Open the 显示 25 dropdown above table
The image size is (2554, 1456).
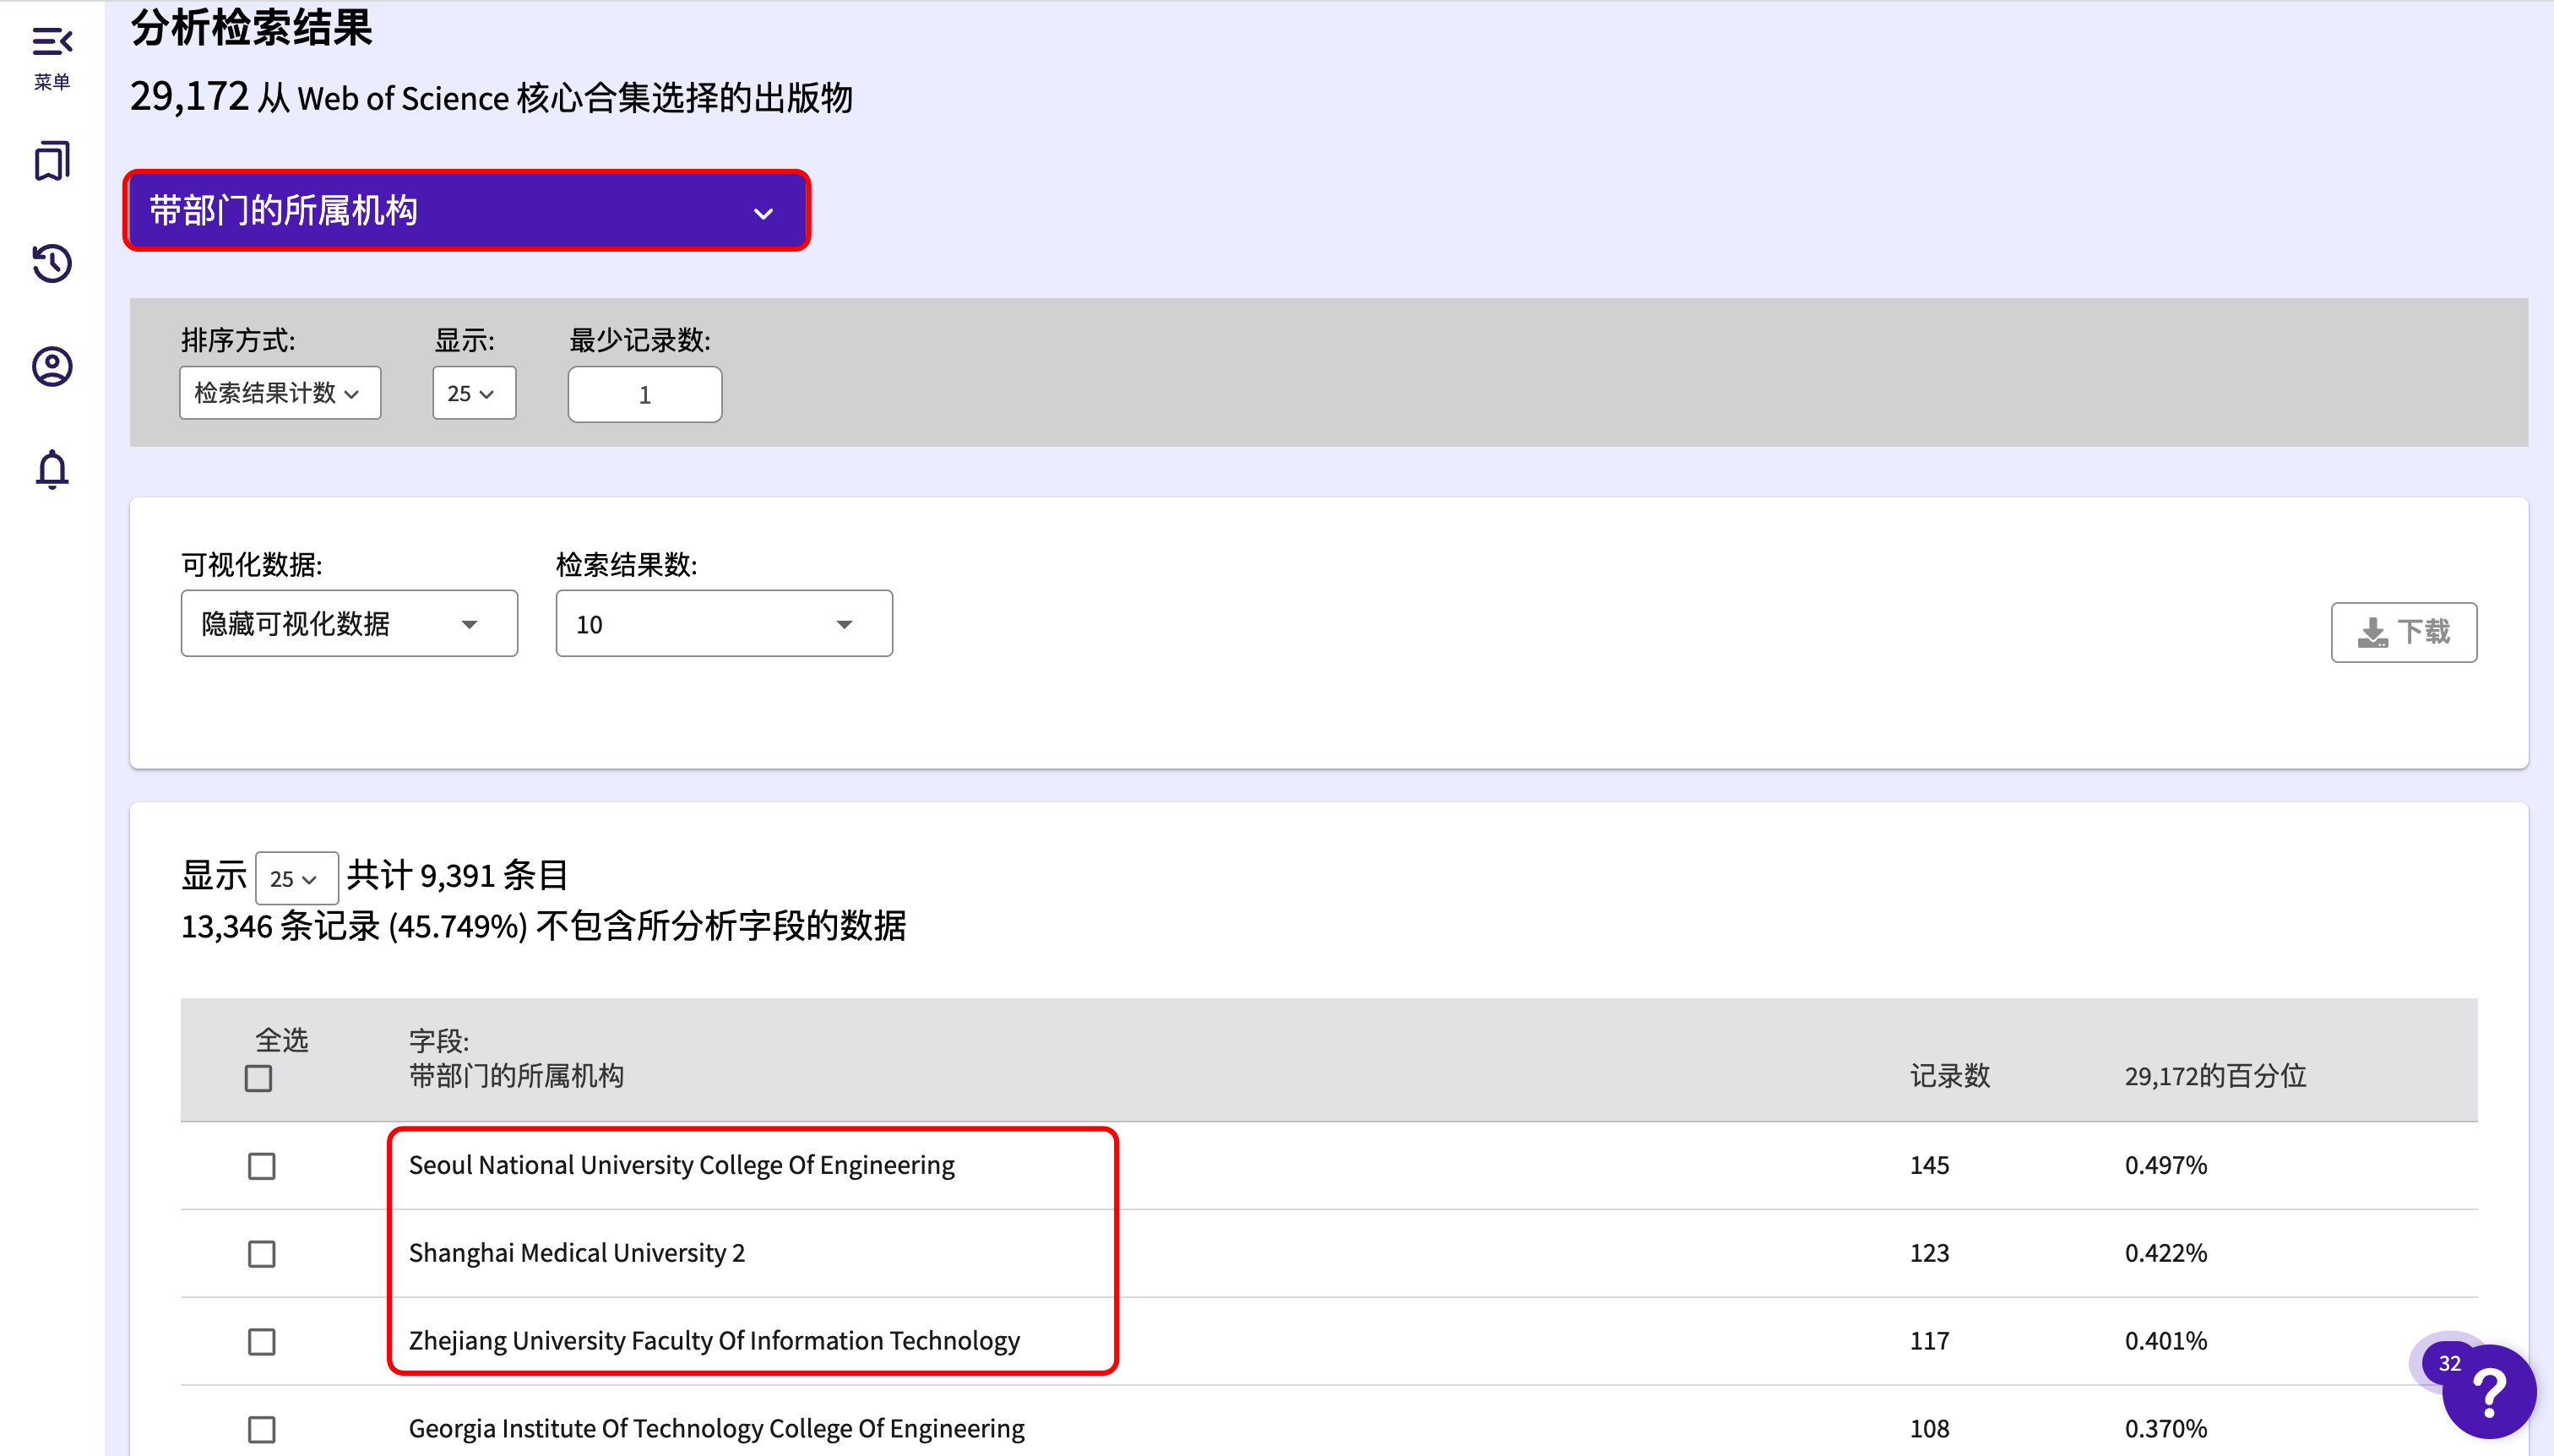[296, 879]
